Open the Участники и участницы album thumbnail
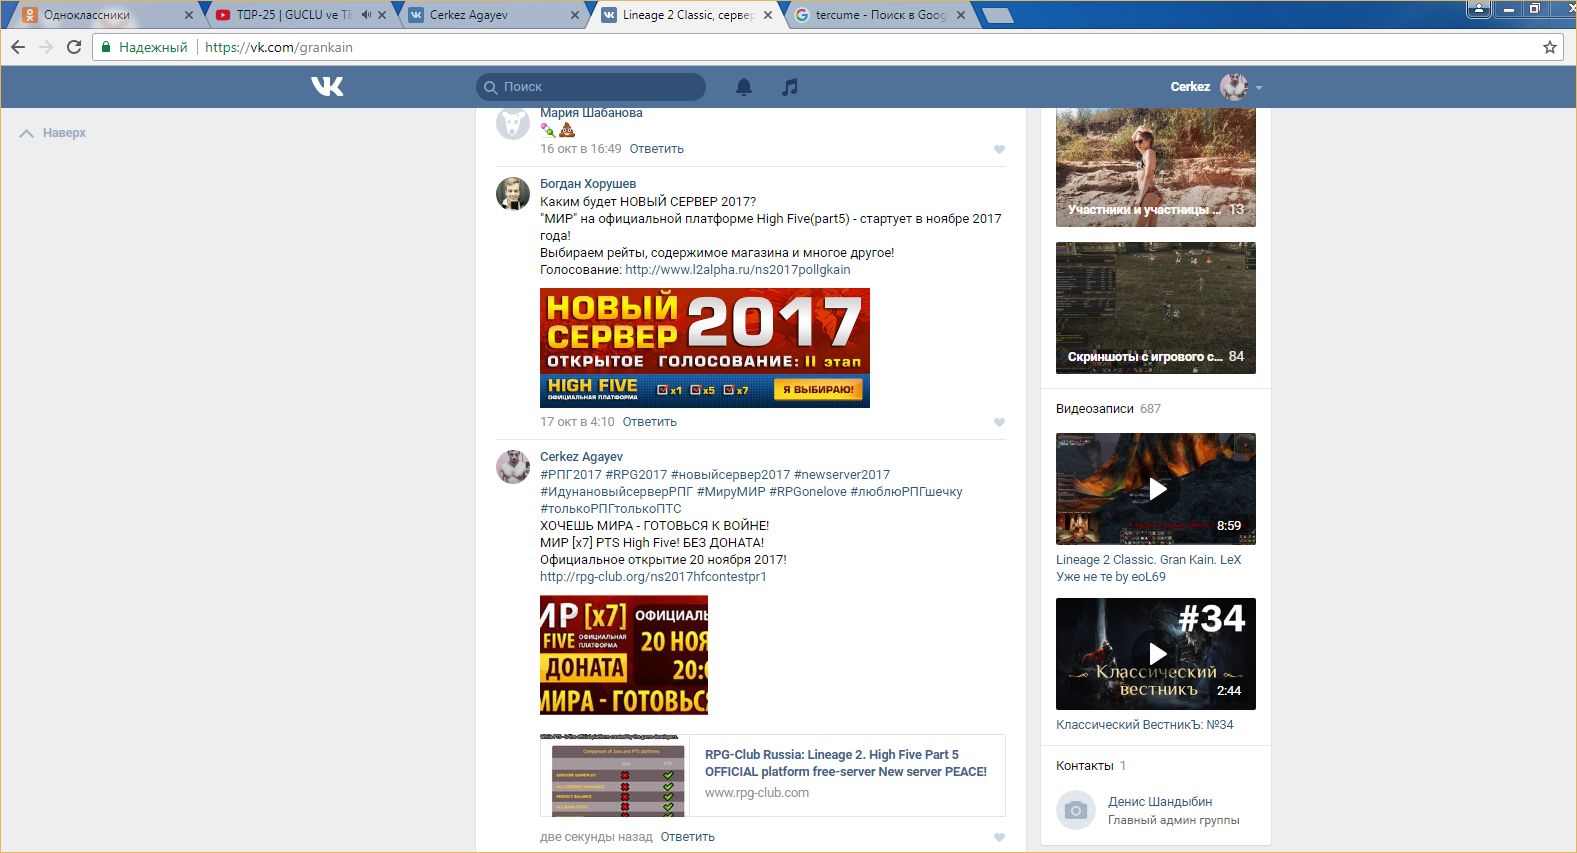1577x853 pixels. pos(1156,167)
